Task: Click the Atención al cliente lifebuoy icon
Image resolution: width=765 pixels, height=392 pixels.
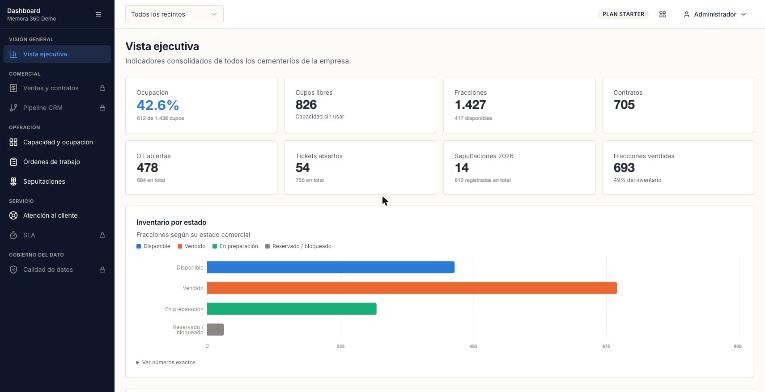Action: (14, 215)
